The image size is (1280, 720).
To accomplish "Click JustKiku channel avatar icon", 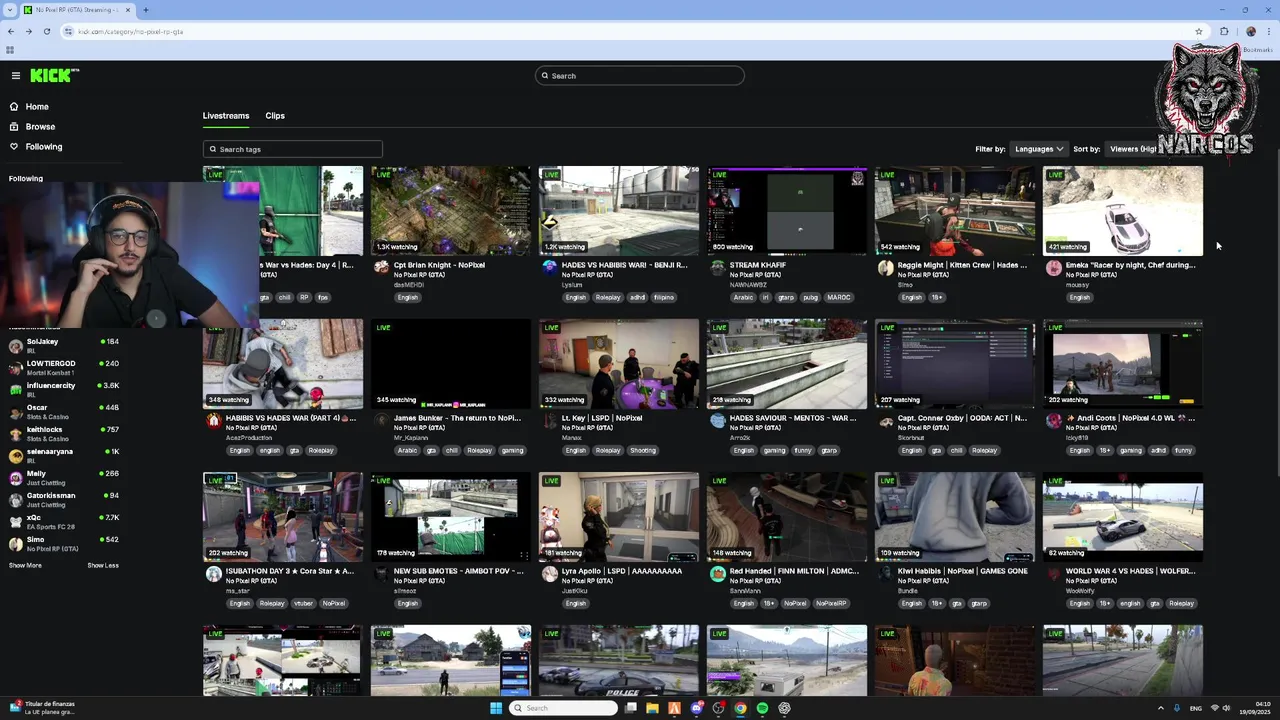I will click(549, 573).
